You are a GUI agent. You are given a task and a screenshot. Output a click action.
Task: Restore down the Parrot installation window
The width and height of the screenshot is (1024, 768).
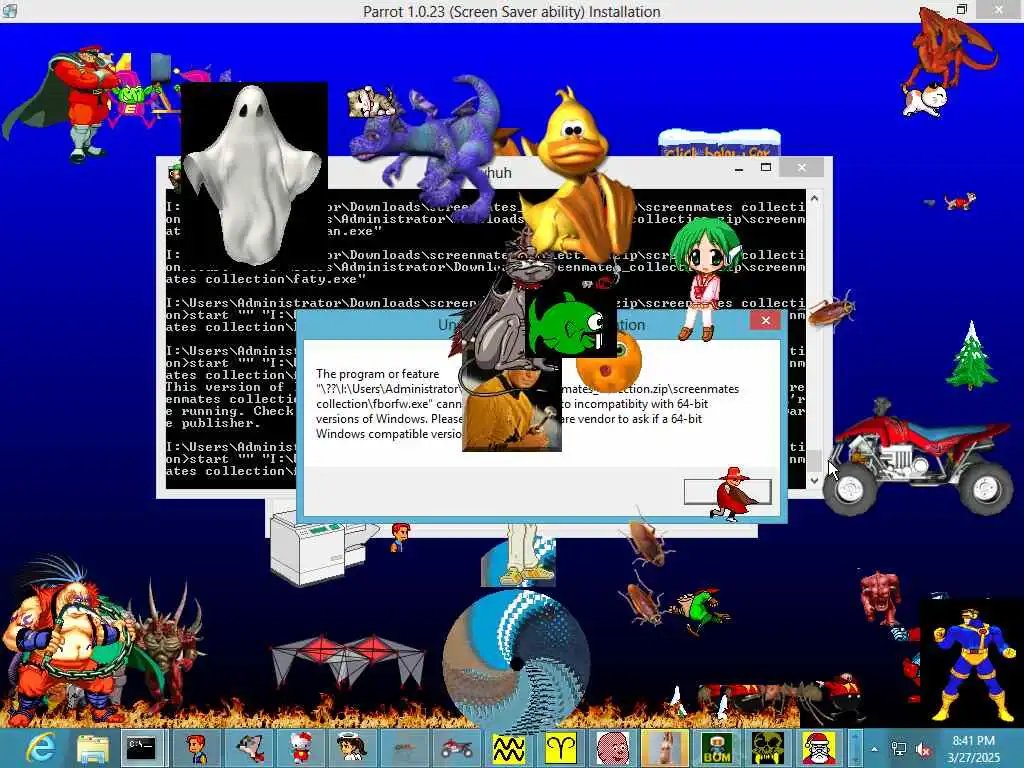[961, 9]
